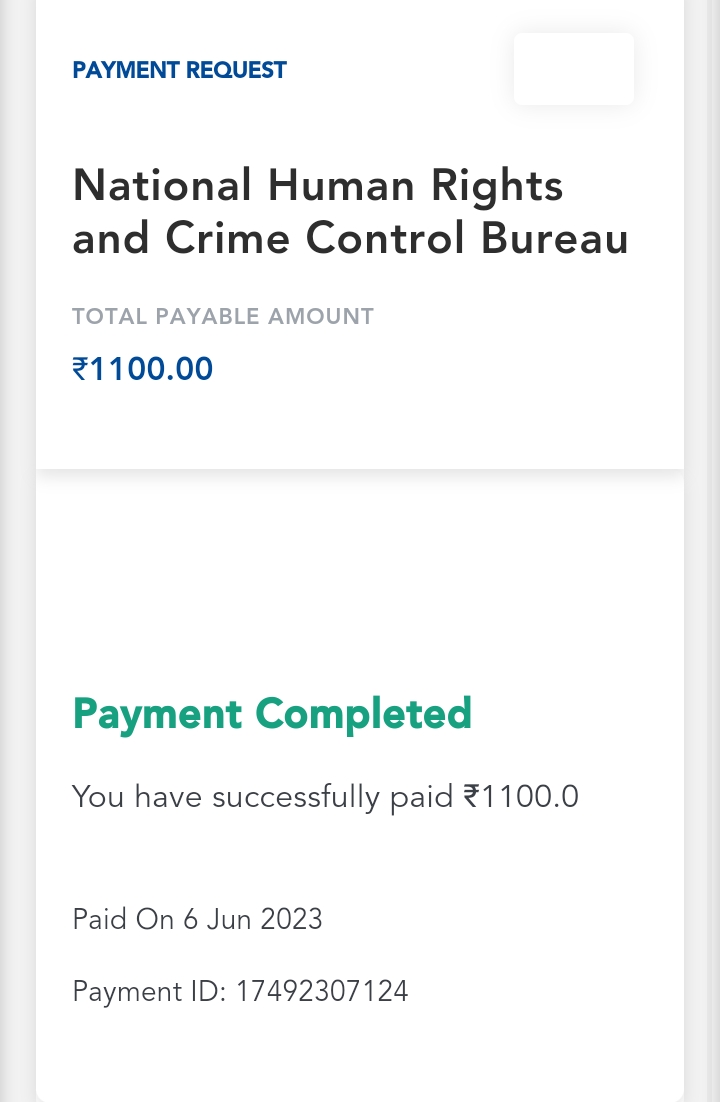The height and width of the screenshot is (1102, 720).
Task: Select the "and Crime Control Bureau" title line
Action: point(350,238)
